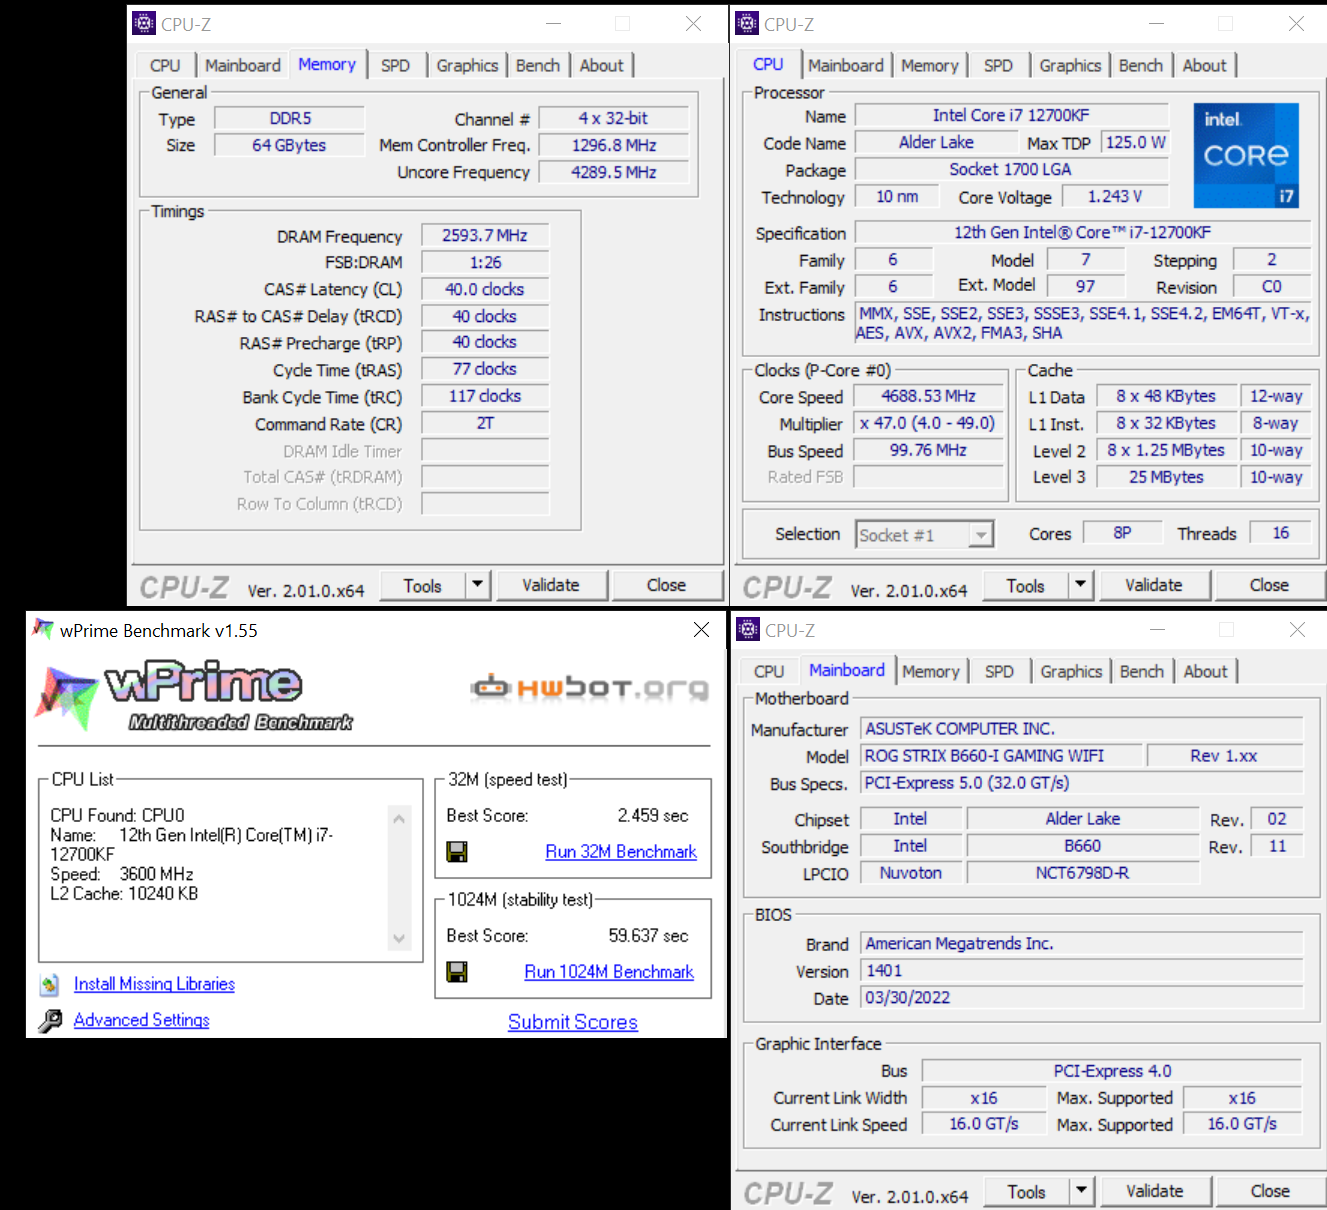The height and width of the screenshot is (1210, 1327).
Task: Click Close button in Processor window
Action: click(x=1269, y=585)
